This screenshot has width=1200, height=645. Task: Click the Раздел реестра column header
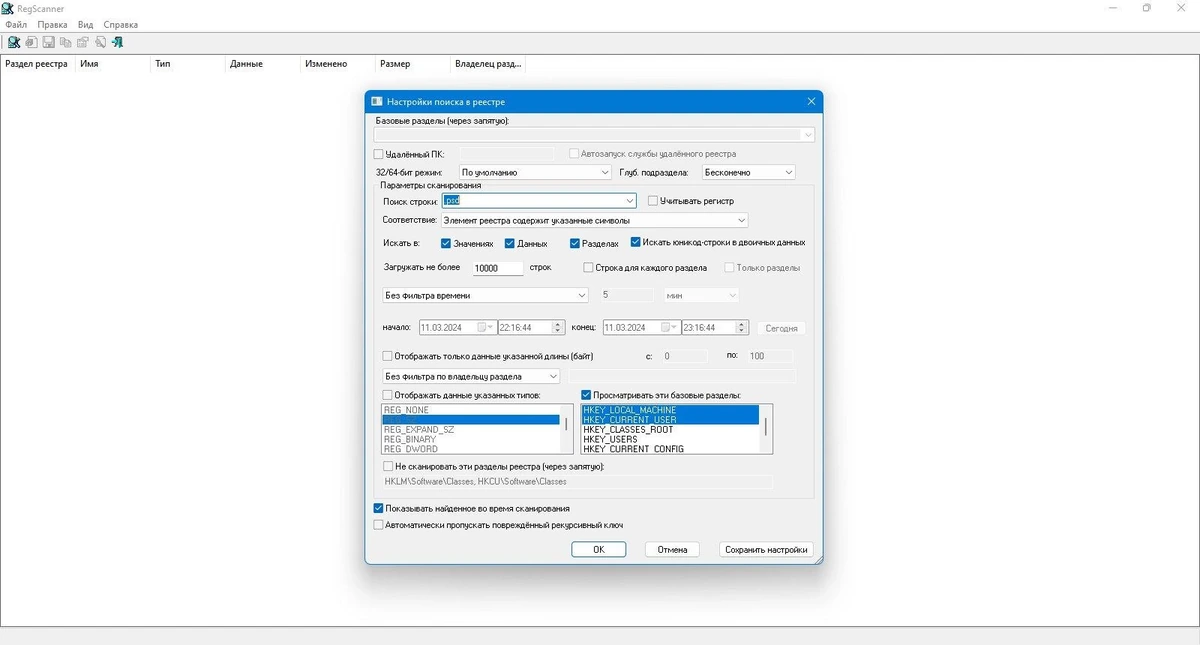coord(38,64)
